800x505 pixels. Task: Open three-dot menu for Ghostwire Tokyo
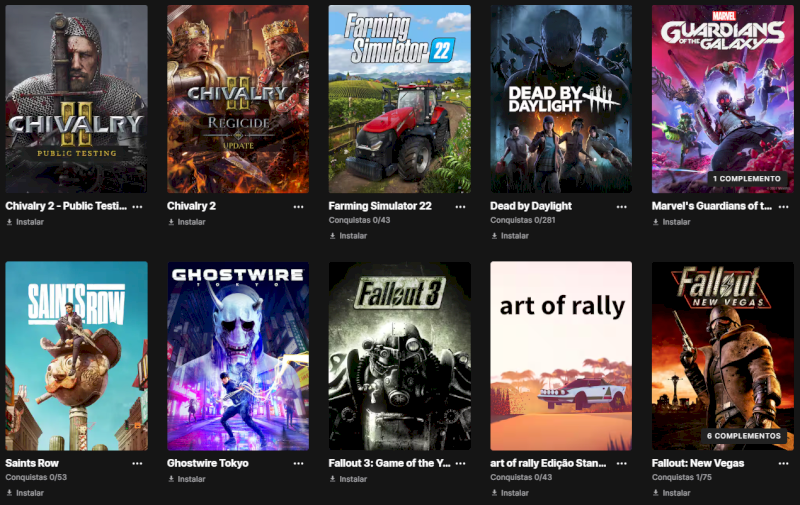coord(298,464)
